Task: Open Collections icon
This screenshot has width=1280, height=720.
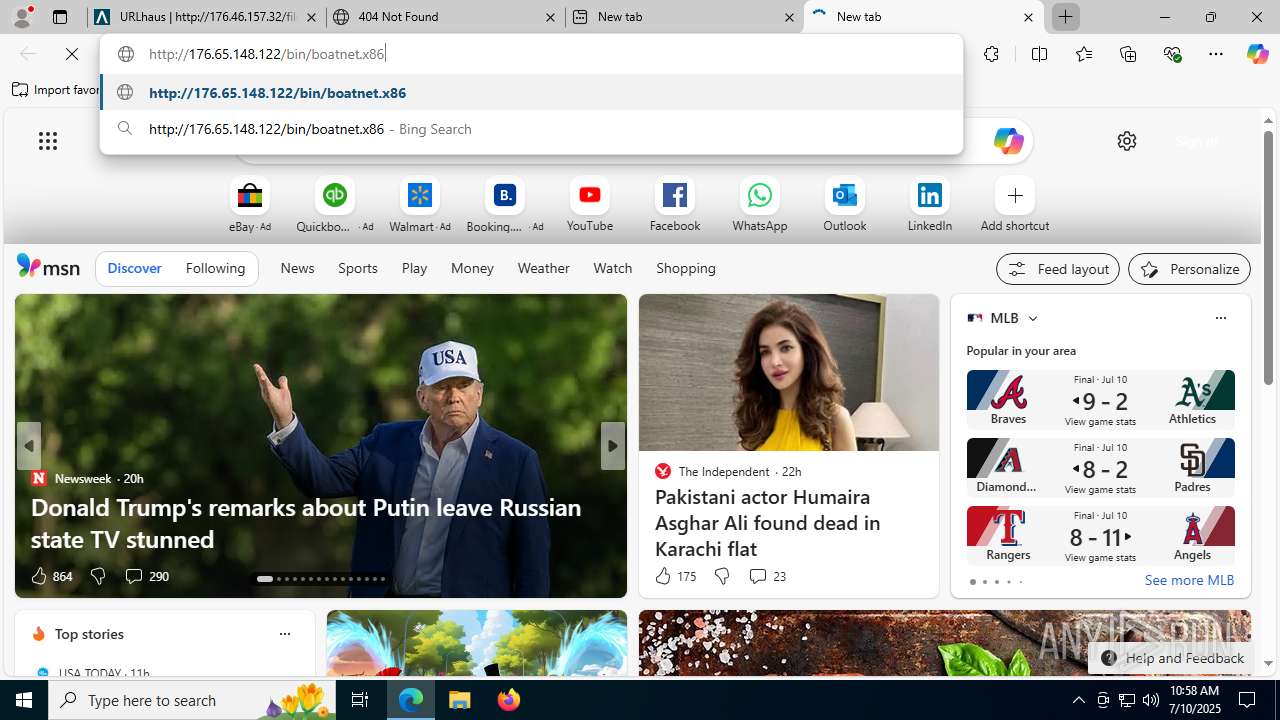Action: point(1128,54)
